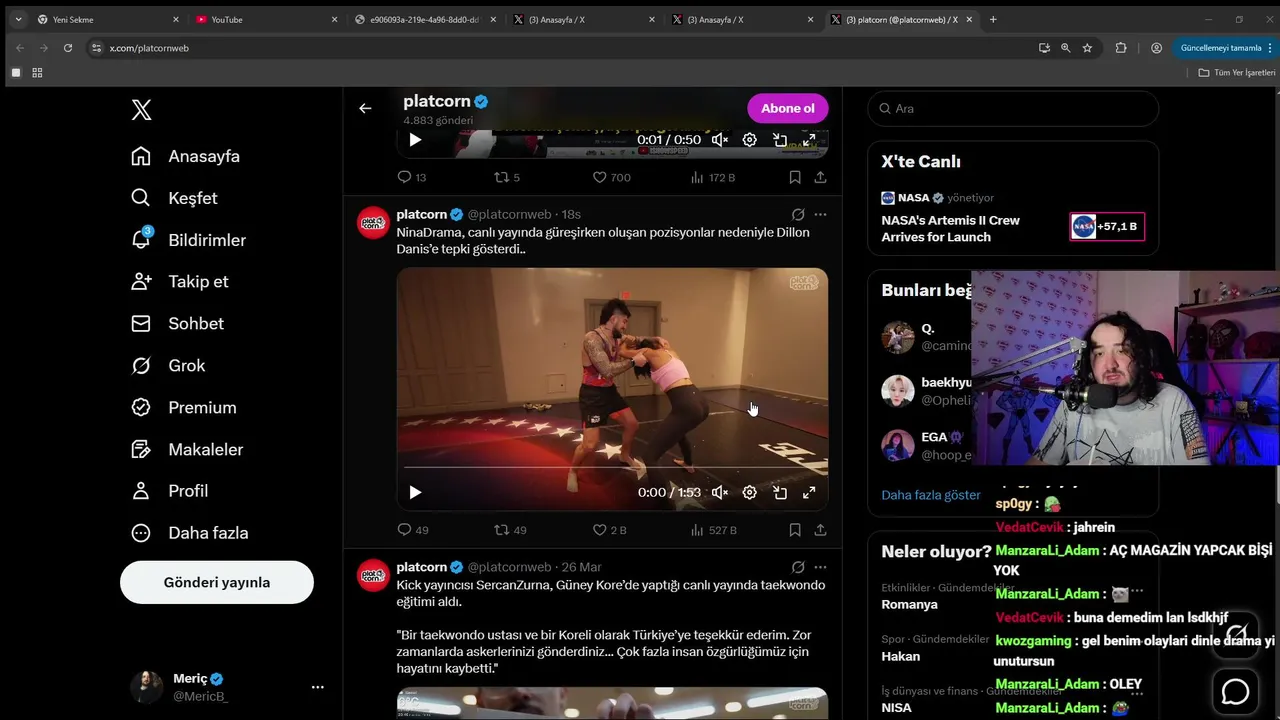The height and width of the screenshot is (720, 1280).
Task: Switch to Yeni Sekme tab
Action: point(106,19)
